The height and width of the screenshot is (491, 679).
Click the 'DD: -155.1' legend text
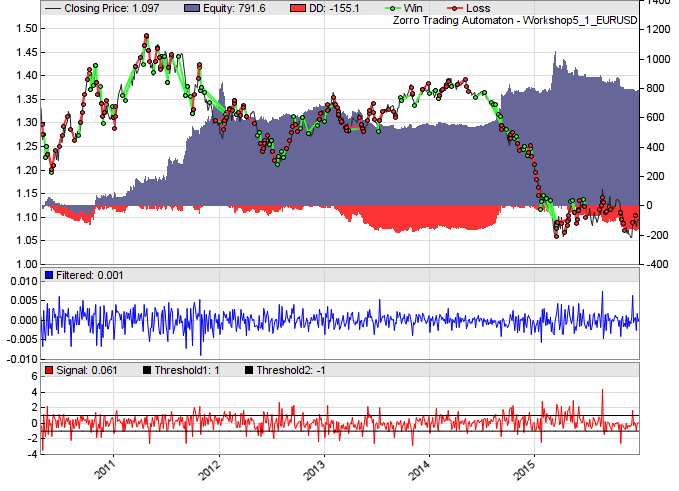coord(334,8)
